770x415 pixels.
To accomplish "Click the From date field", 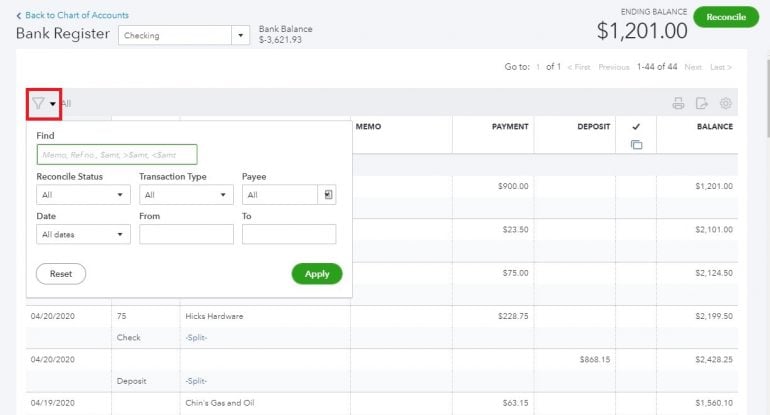I will (x=186, y=234).
